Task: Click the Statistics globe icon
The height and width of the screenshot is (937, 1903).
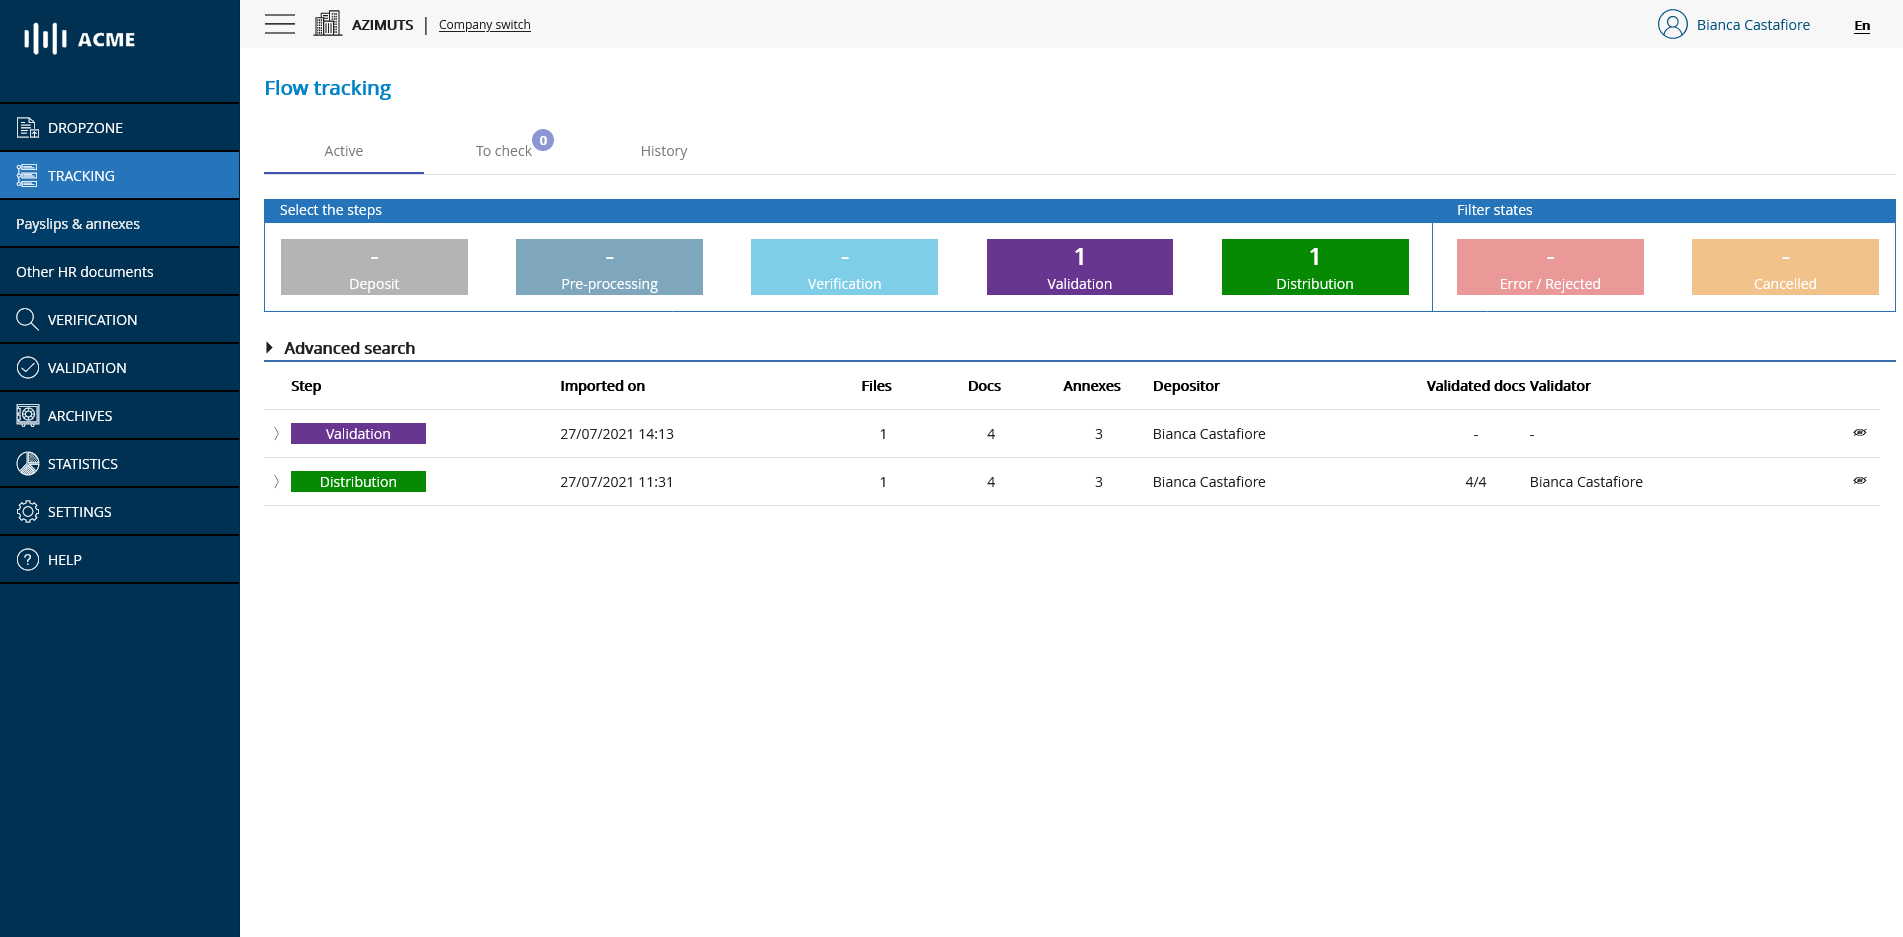Action: [27, 463]
